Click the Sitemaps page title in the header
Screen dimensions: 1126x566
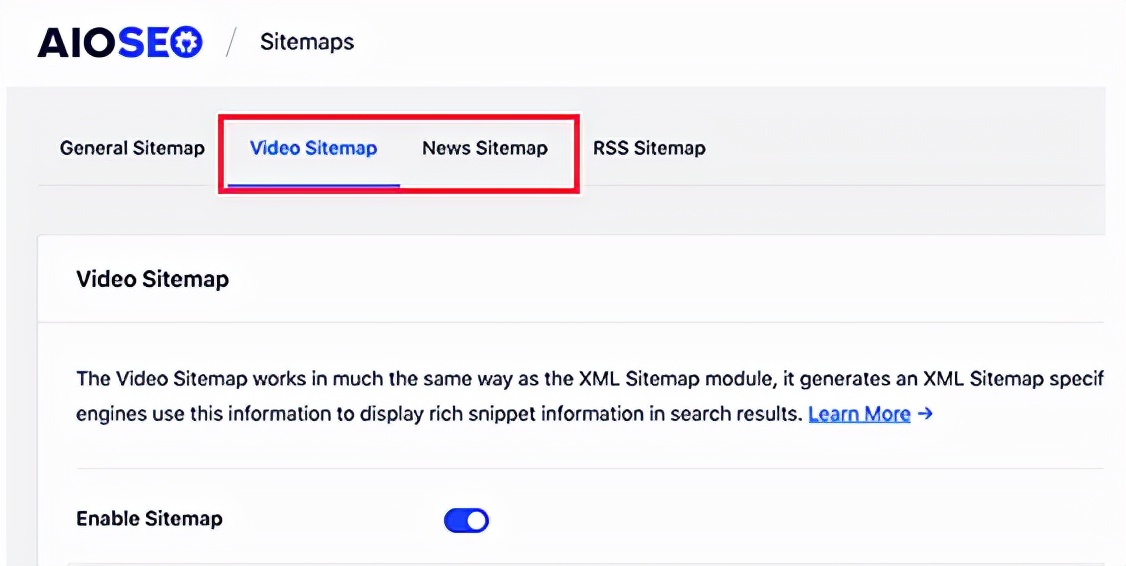click(307, 42)
